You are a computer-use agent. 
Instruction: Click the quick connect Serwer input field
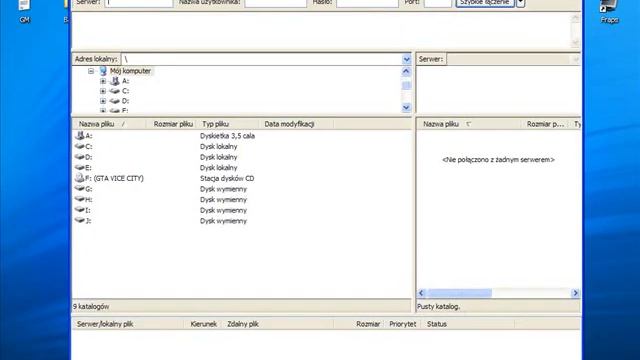tap(139, 3)
